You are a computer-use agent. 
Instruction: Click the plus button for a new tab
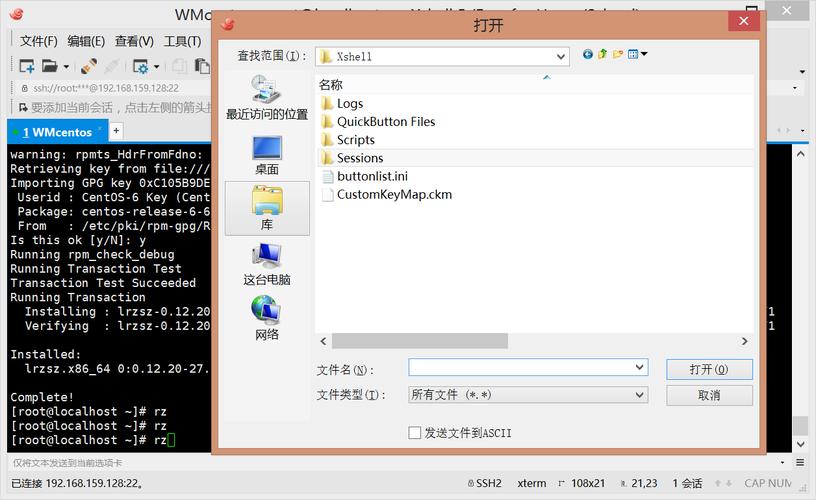(117, 131)
